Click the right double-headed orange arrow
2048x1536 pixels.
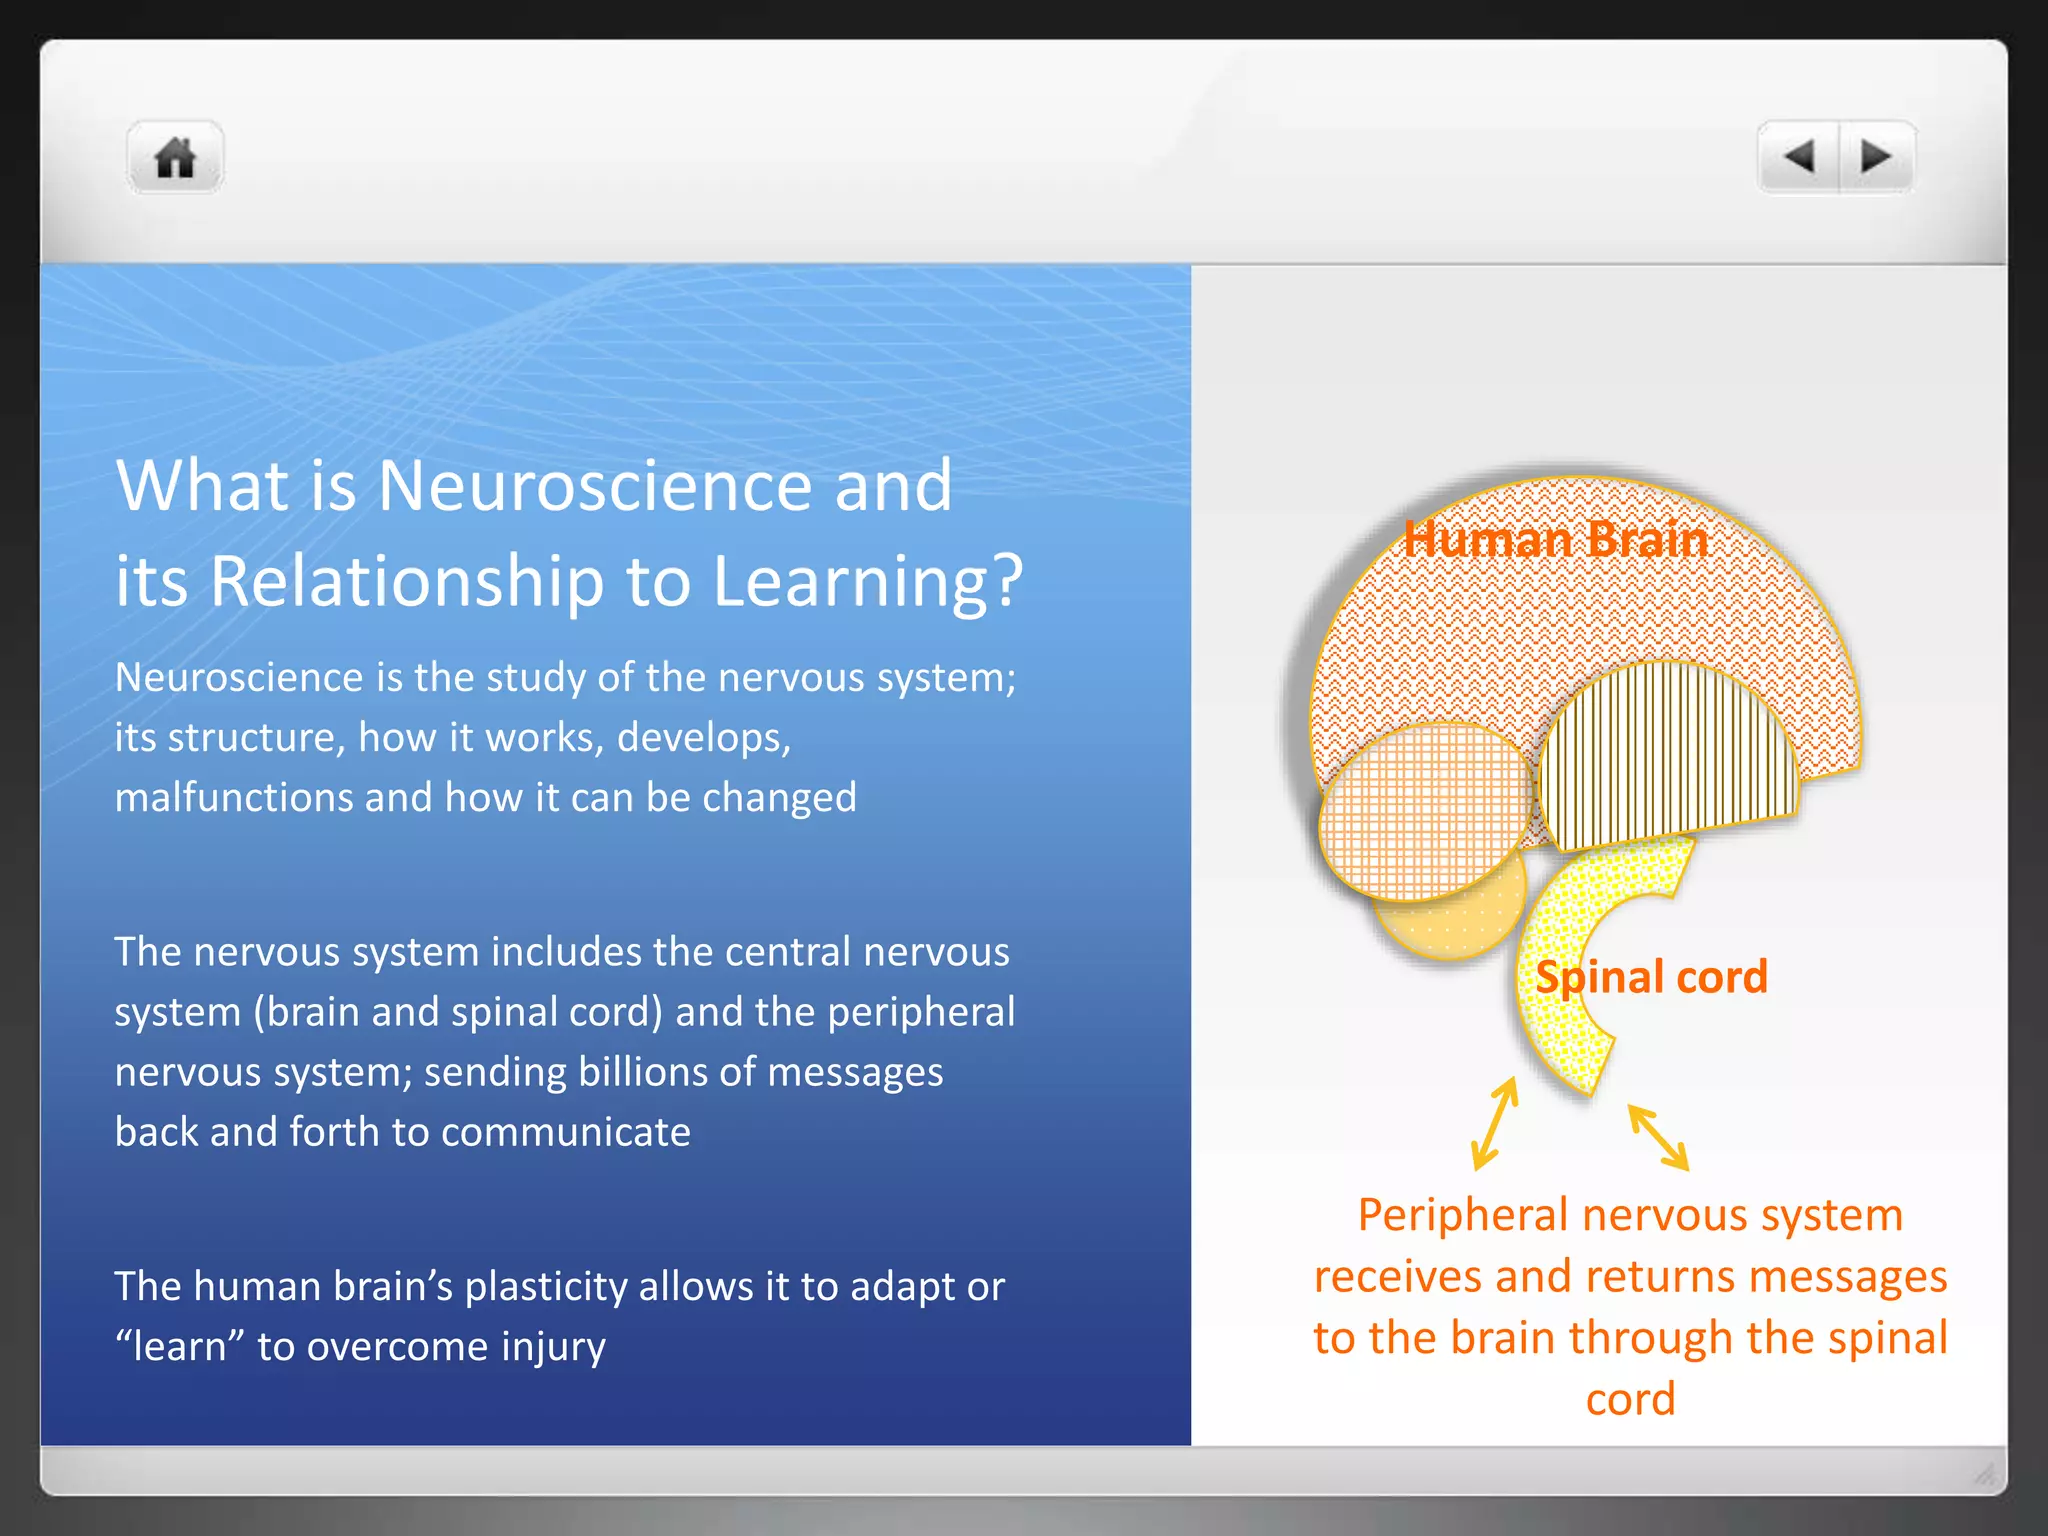[x=1658, y=1137]
